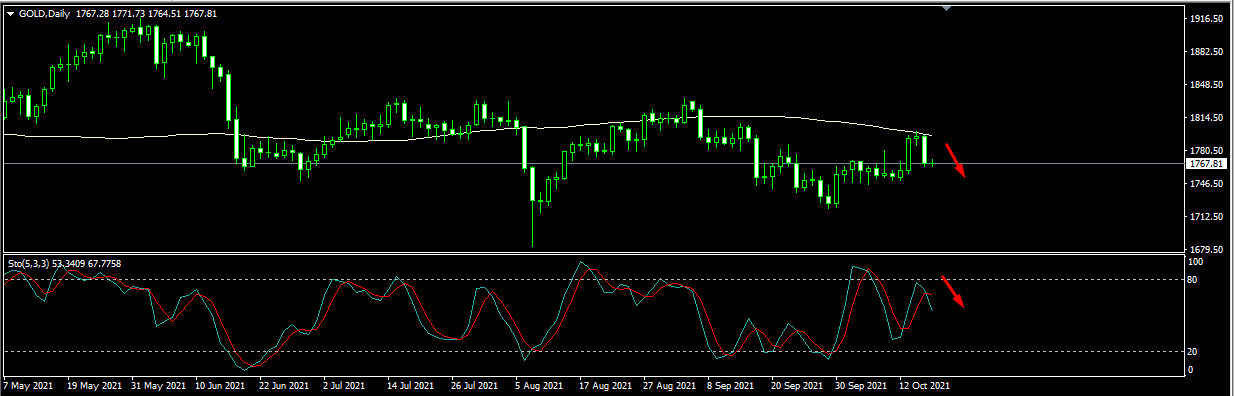Click the gray chart shift marker at top
1234x396 pixels.
(946, 7)
